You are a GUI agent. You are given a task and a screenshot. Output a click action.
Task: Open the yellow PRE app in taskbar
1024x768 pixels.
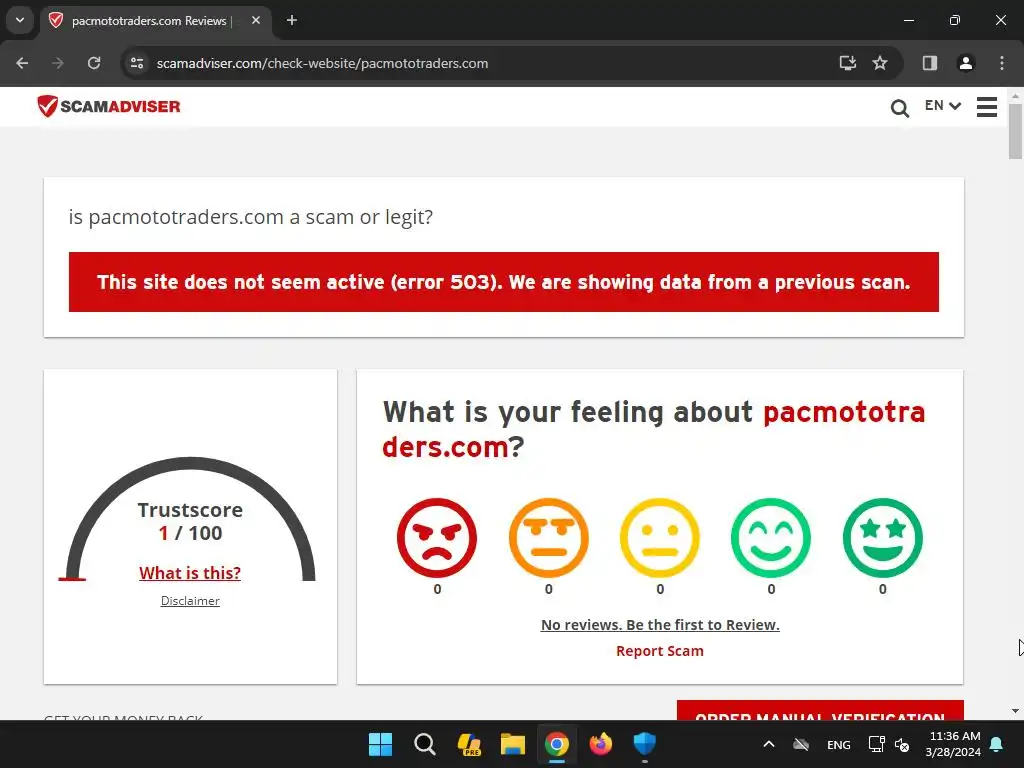[x=469, y=744]
